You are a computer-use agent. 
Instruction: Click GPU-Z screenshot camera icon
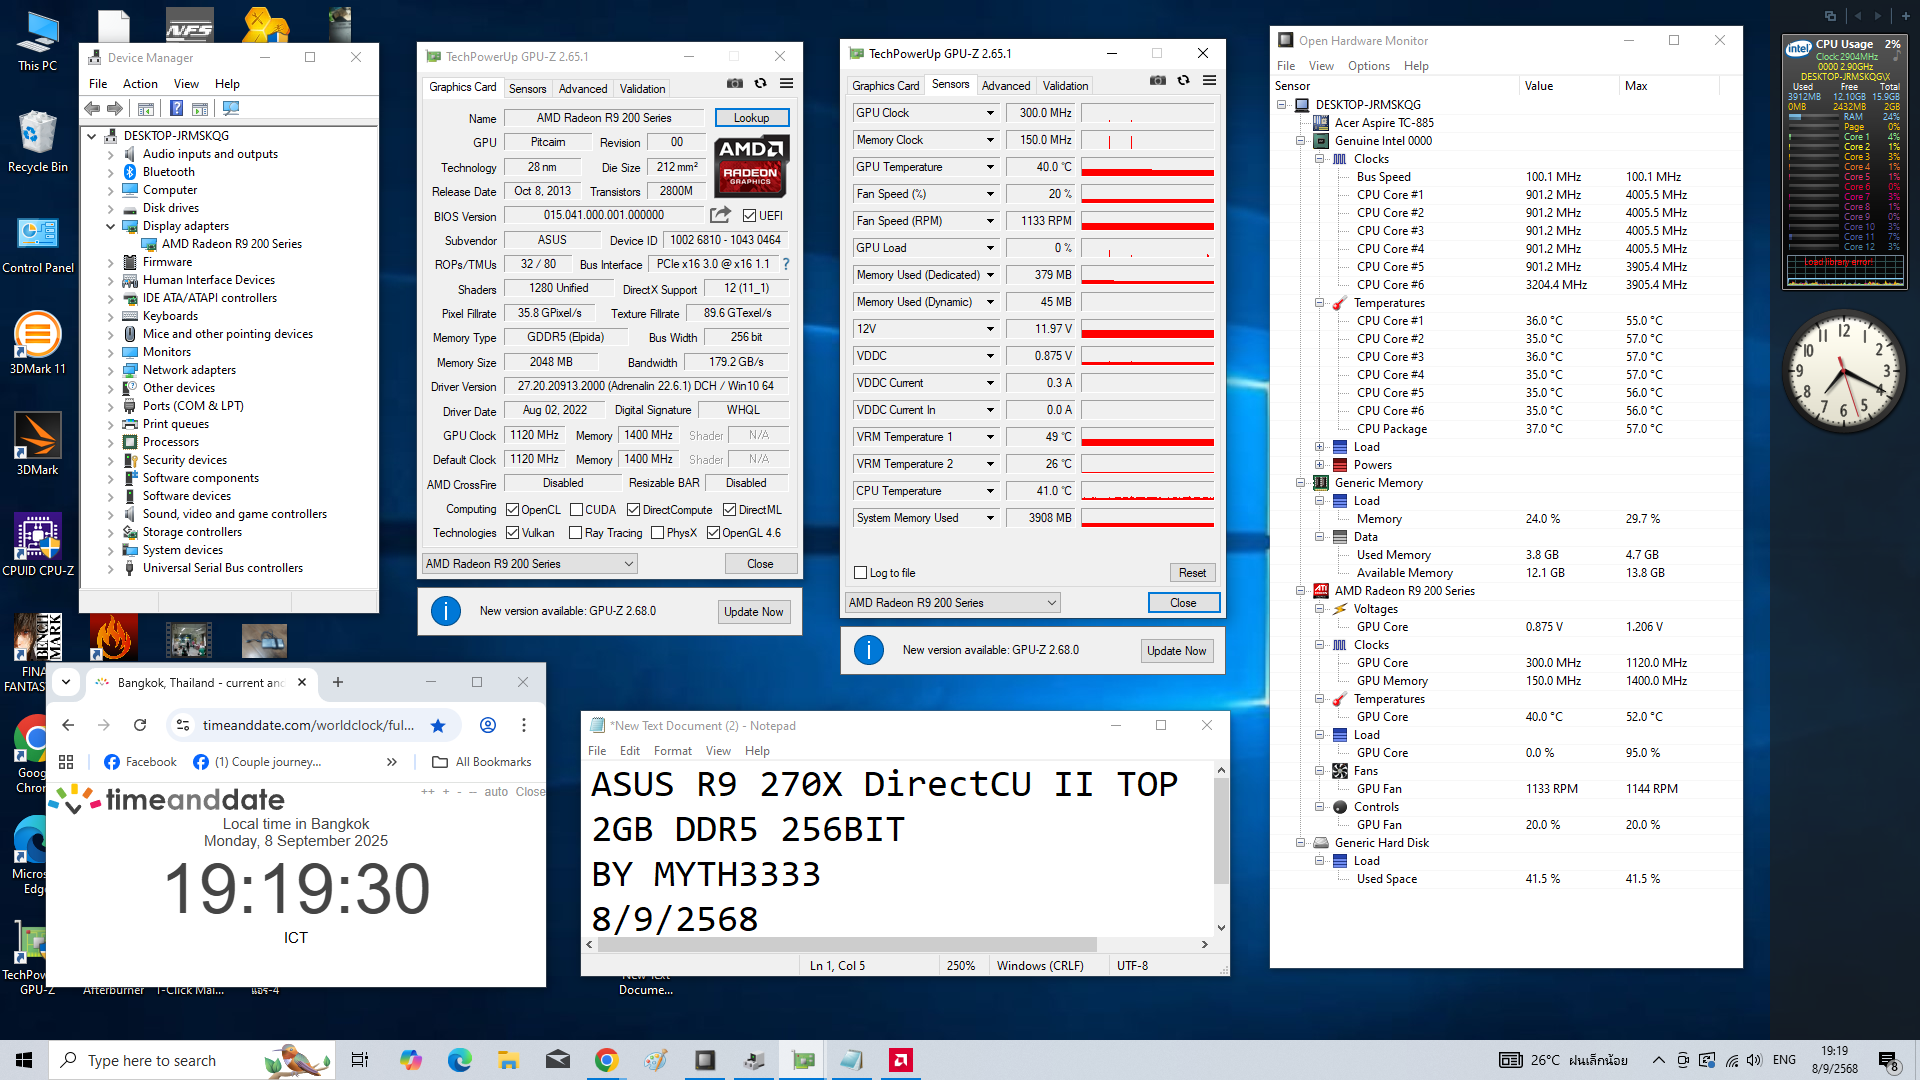click(x=734, y=84)
